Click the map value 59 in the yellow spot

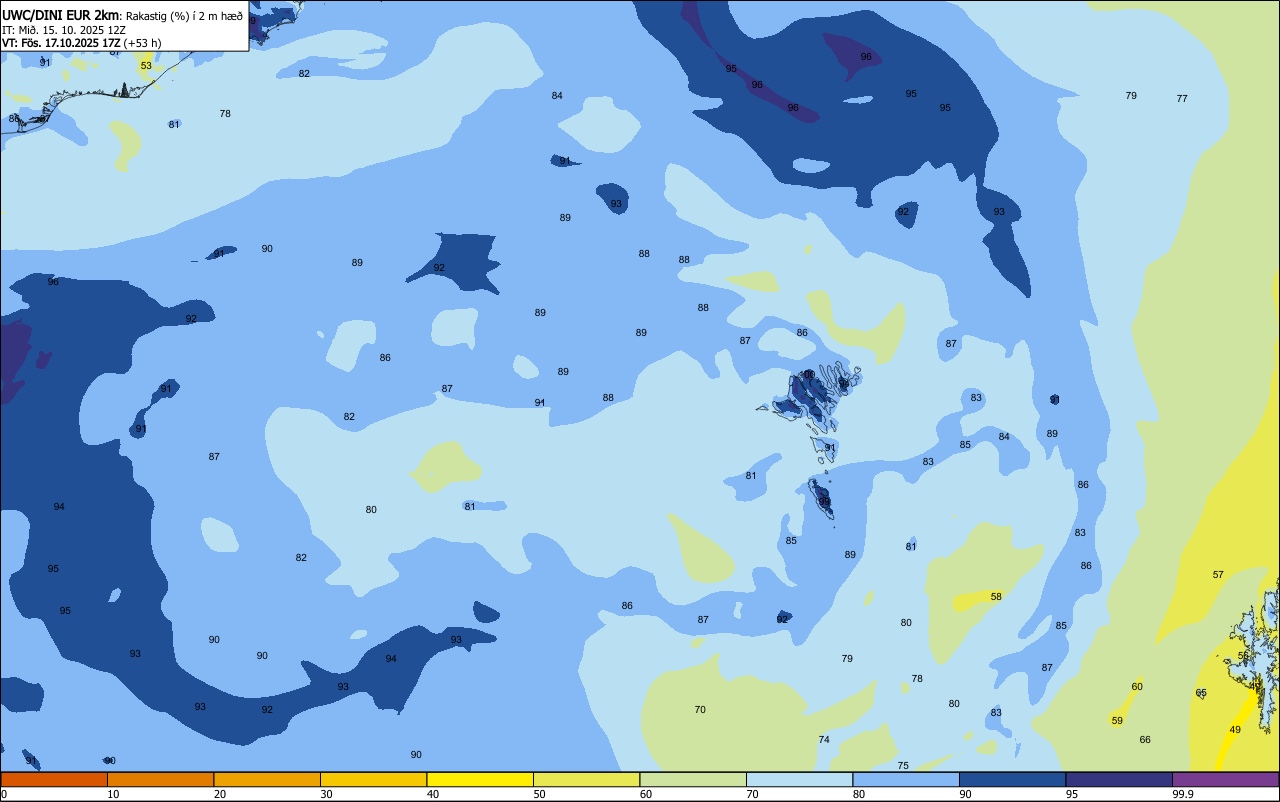[1117, 721]
